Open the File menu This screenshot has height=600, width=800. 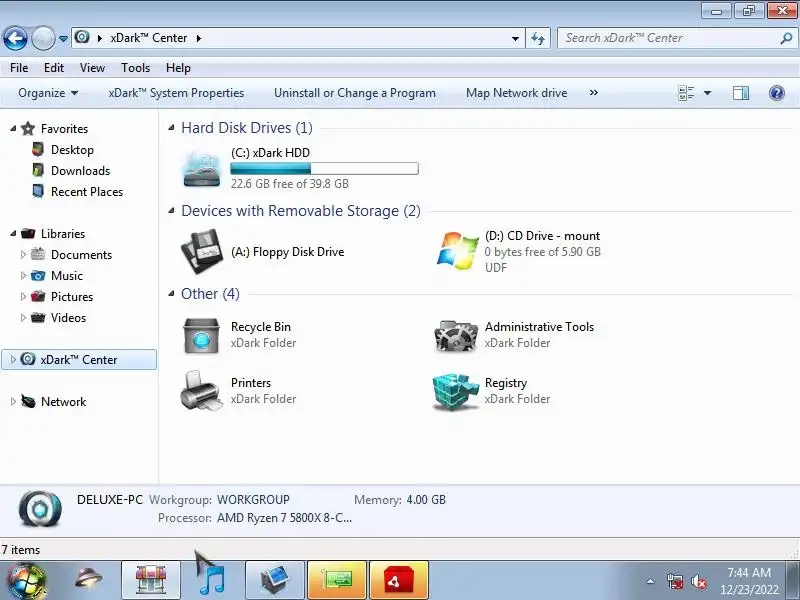[19, 68]
